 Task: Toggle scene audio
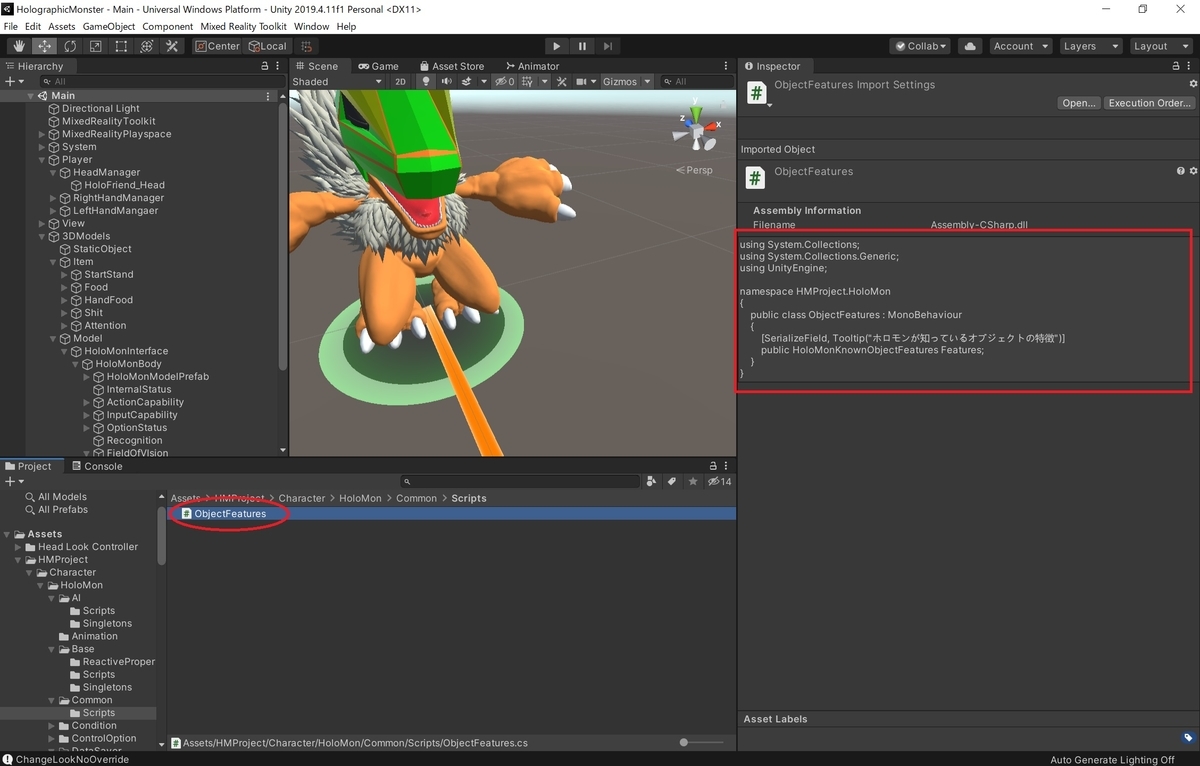[446, 82]
